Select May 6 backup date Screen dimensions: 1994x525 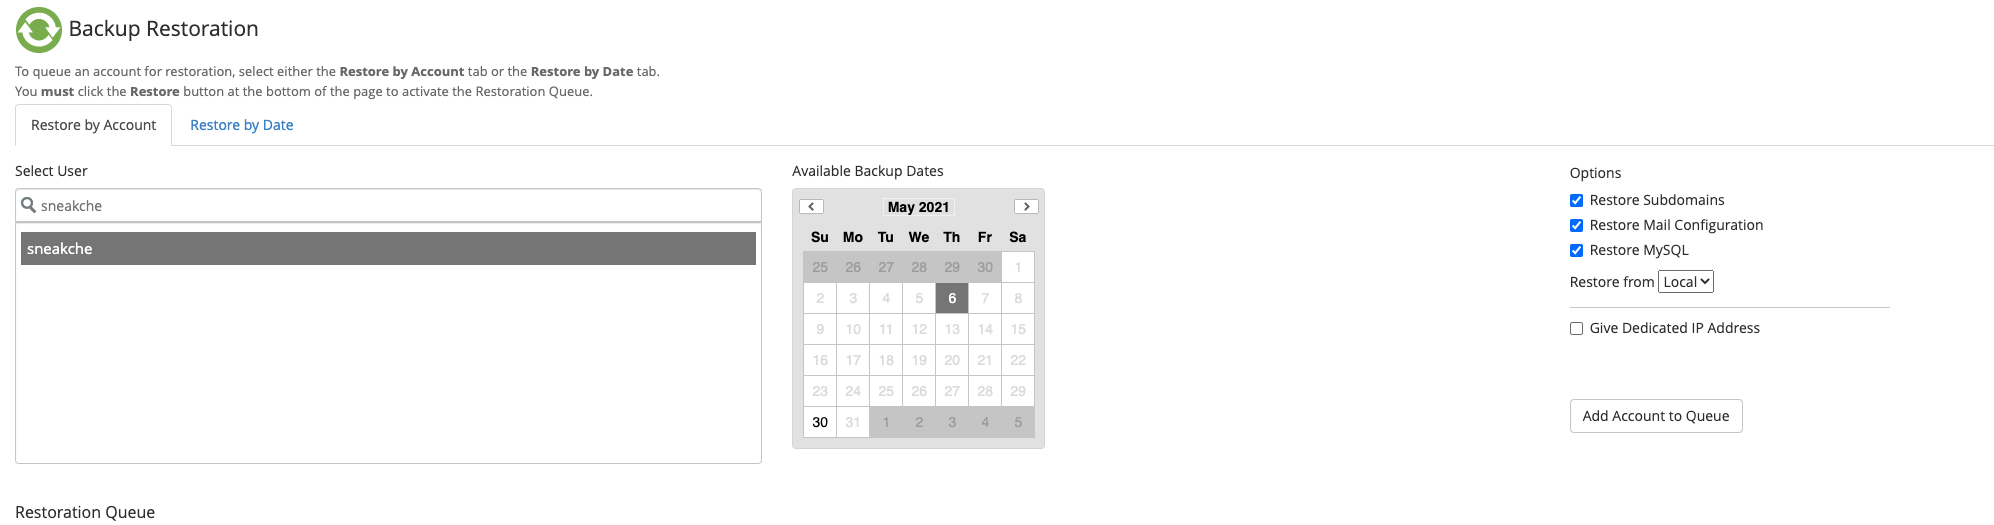click(952, 298)
